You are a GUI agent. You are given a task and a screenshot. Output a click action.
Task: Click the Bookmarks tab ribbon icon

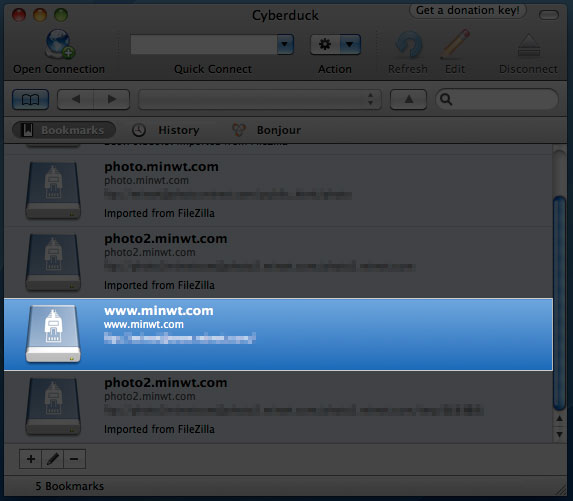click(x=28, y=130)
